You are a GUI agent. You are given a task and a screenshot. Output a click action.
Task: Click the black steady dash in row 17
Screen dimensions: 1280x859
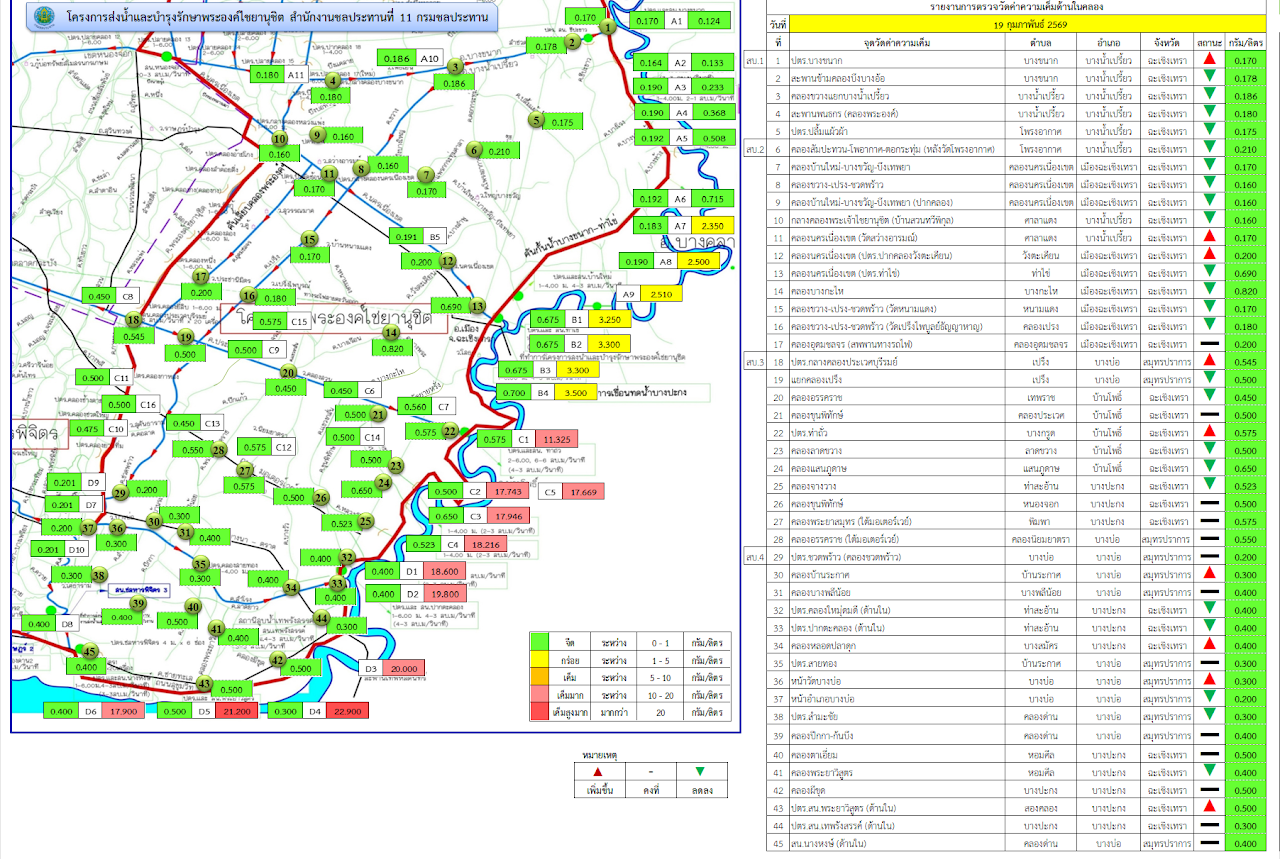(1210, 345)
